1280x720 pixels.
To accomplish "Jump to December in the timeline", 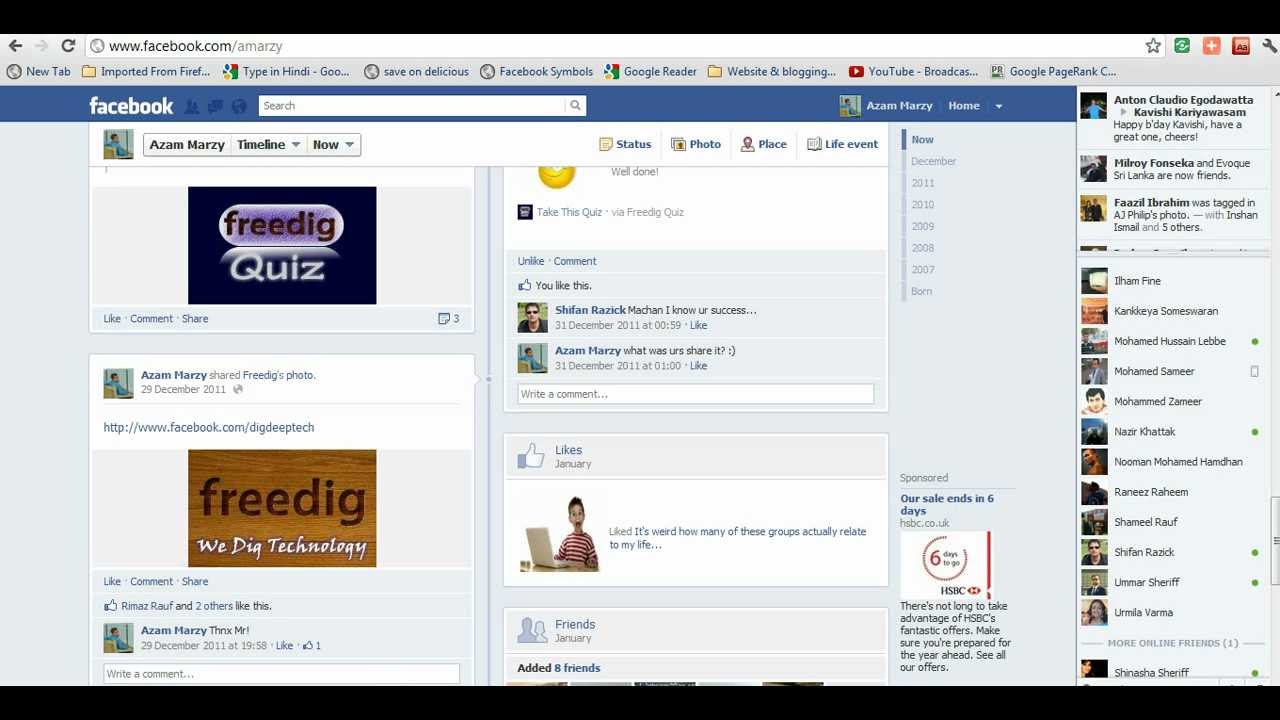I will 934,162.
